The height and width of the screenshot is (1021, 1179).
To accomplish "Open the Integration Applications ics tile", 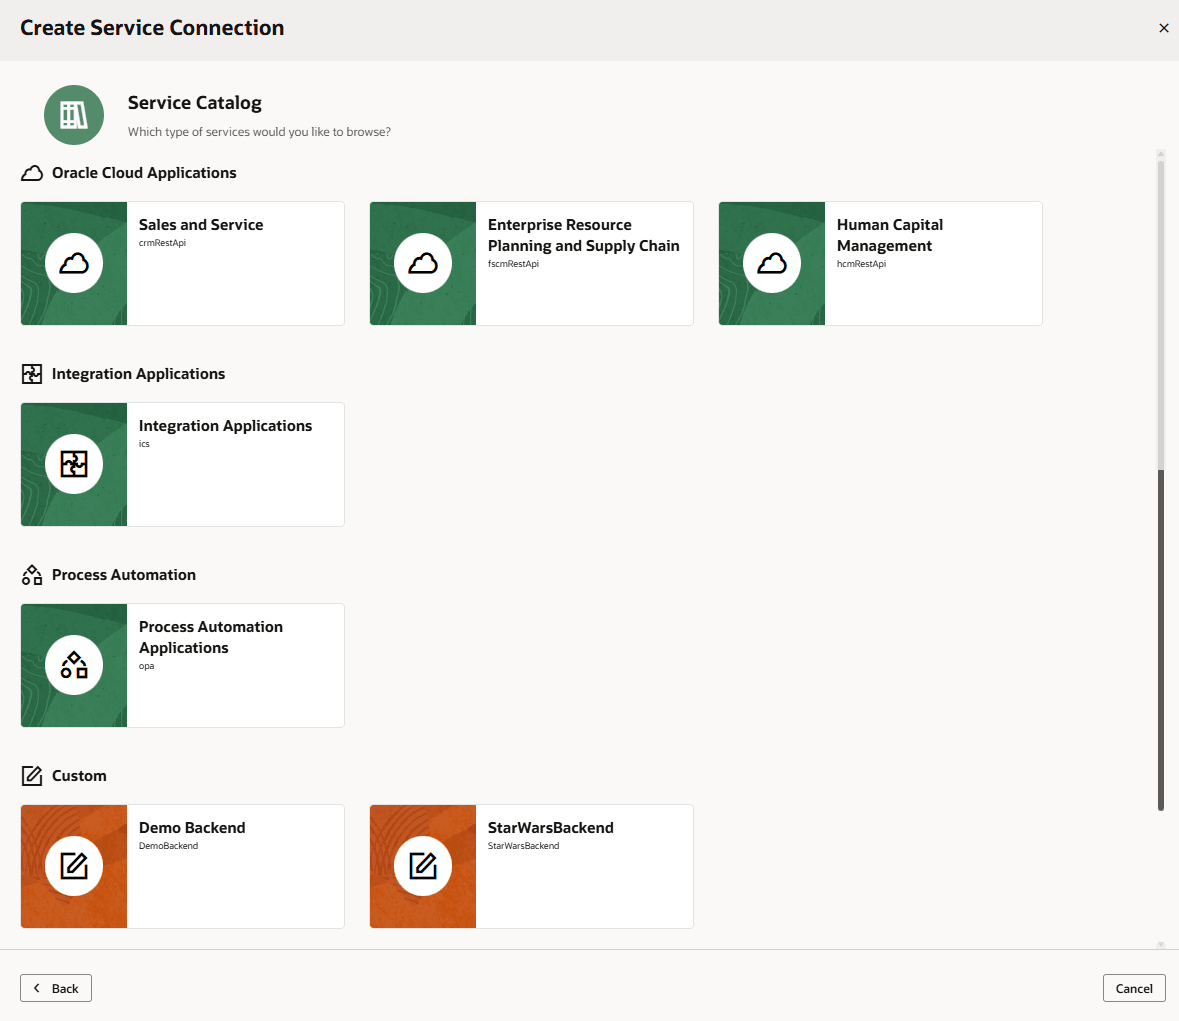I will point(235,464).
